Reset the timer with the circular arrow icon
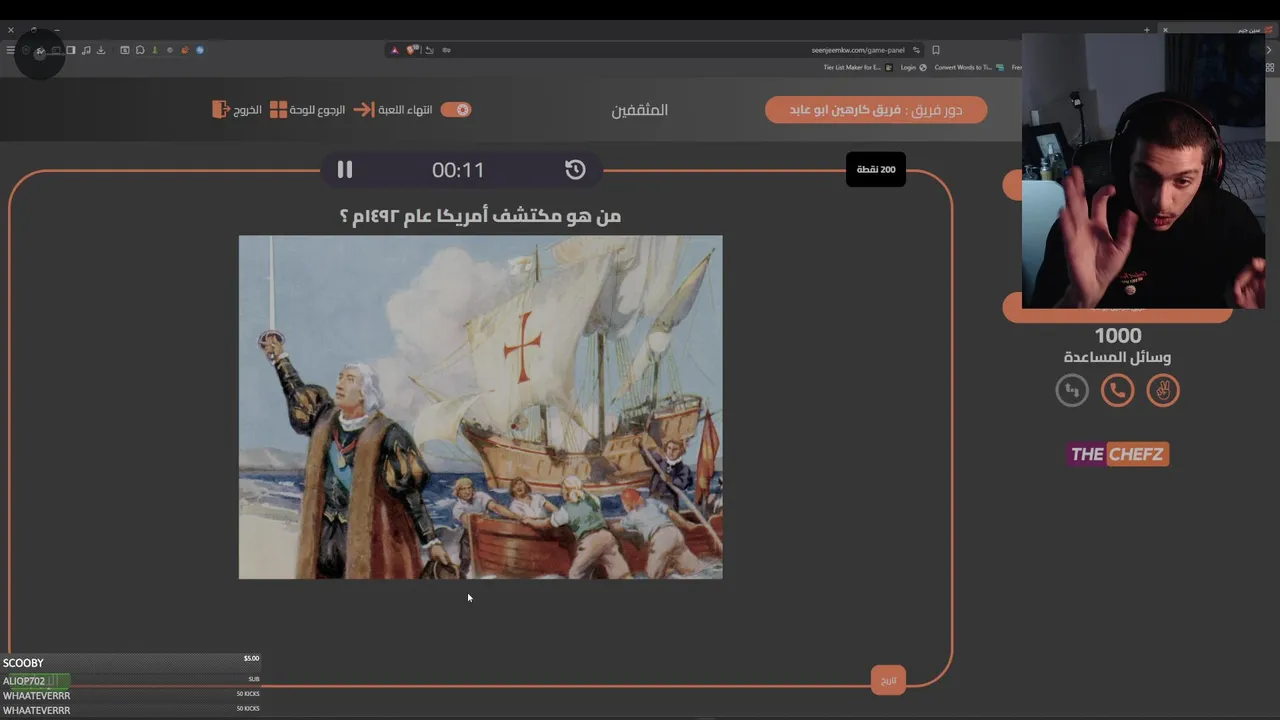The height and width of the screenshot is (720, 1280). click(575, 170)
